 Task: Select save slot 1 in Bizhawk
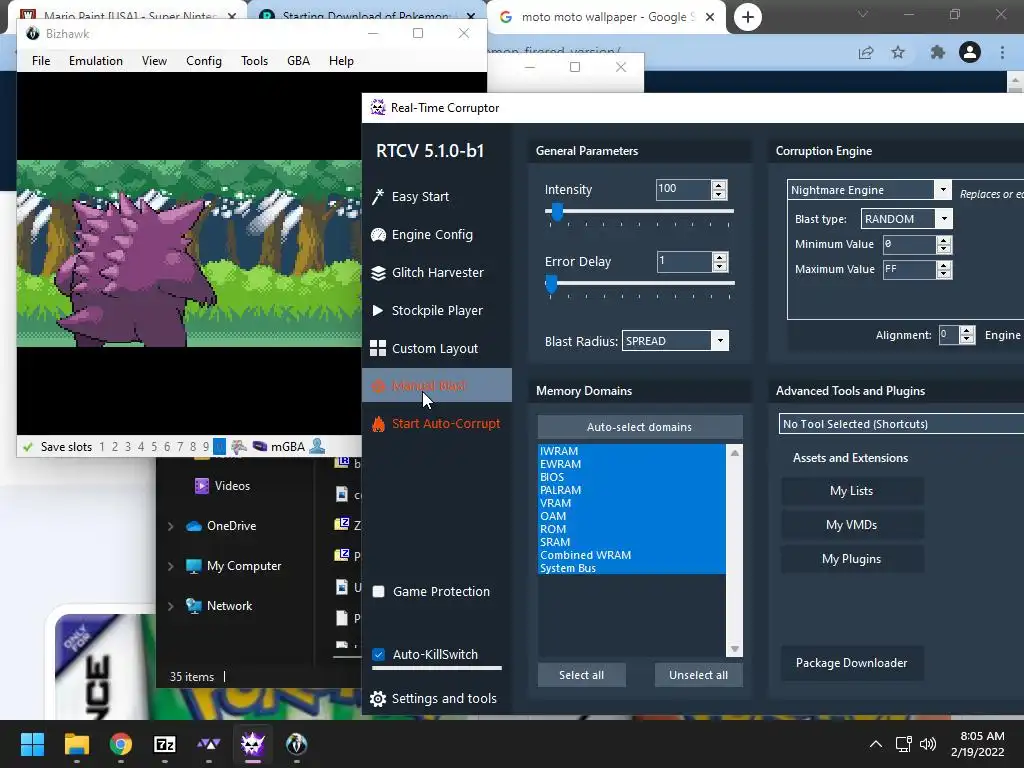click(x=102, y=447)
